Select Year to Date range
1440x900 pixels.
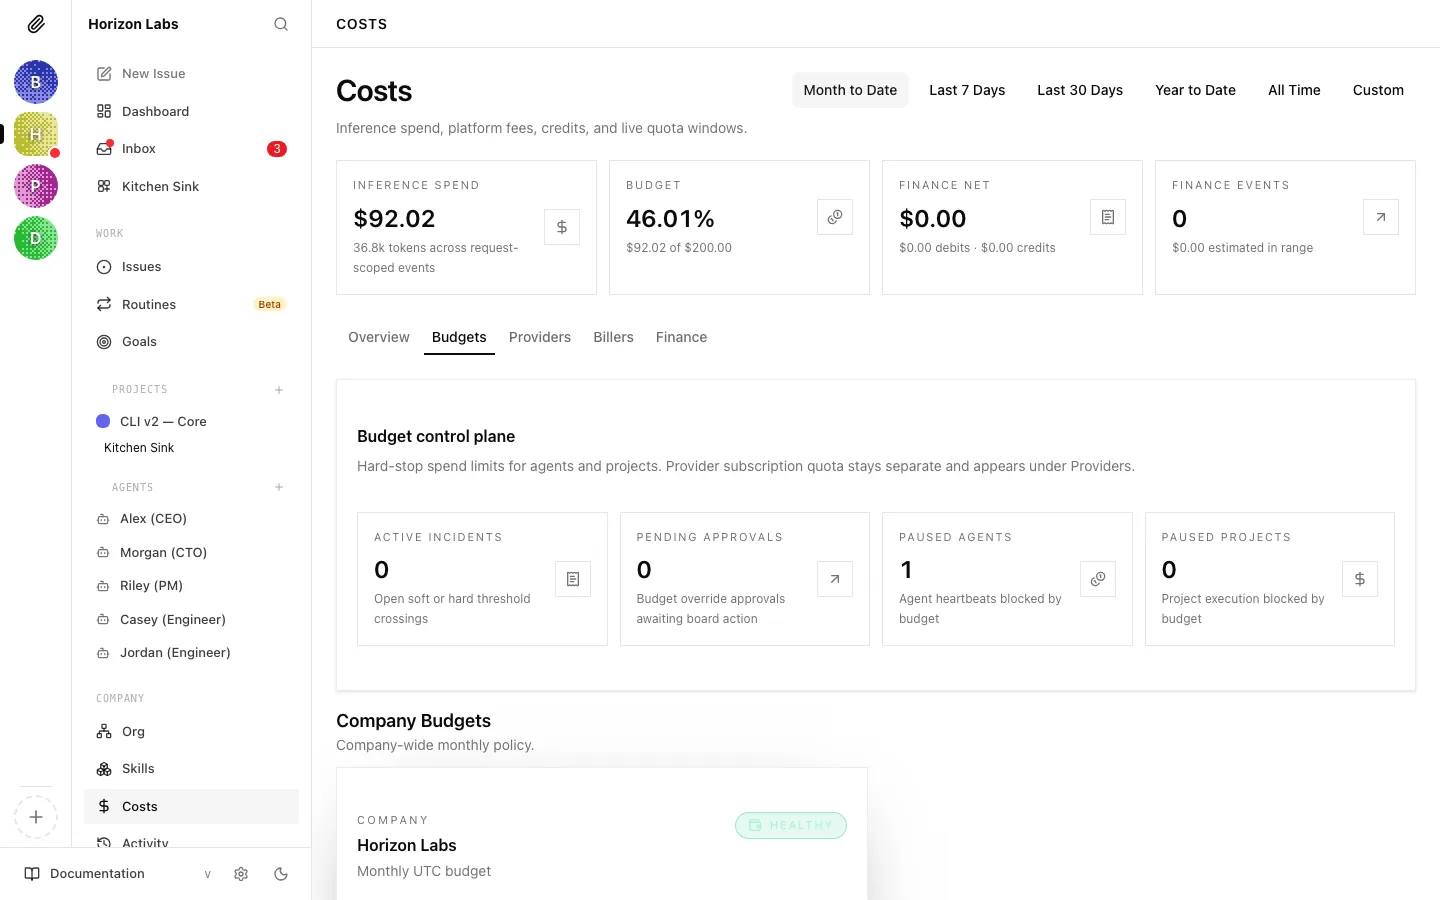1195,90
